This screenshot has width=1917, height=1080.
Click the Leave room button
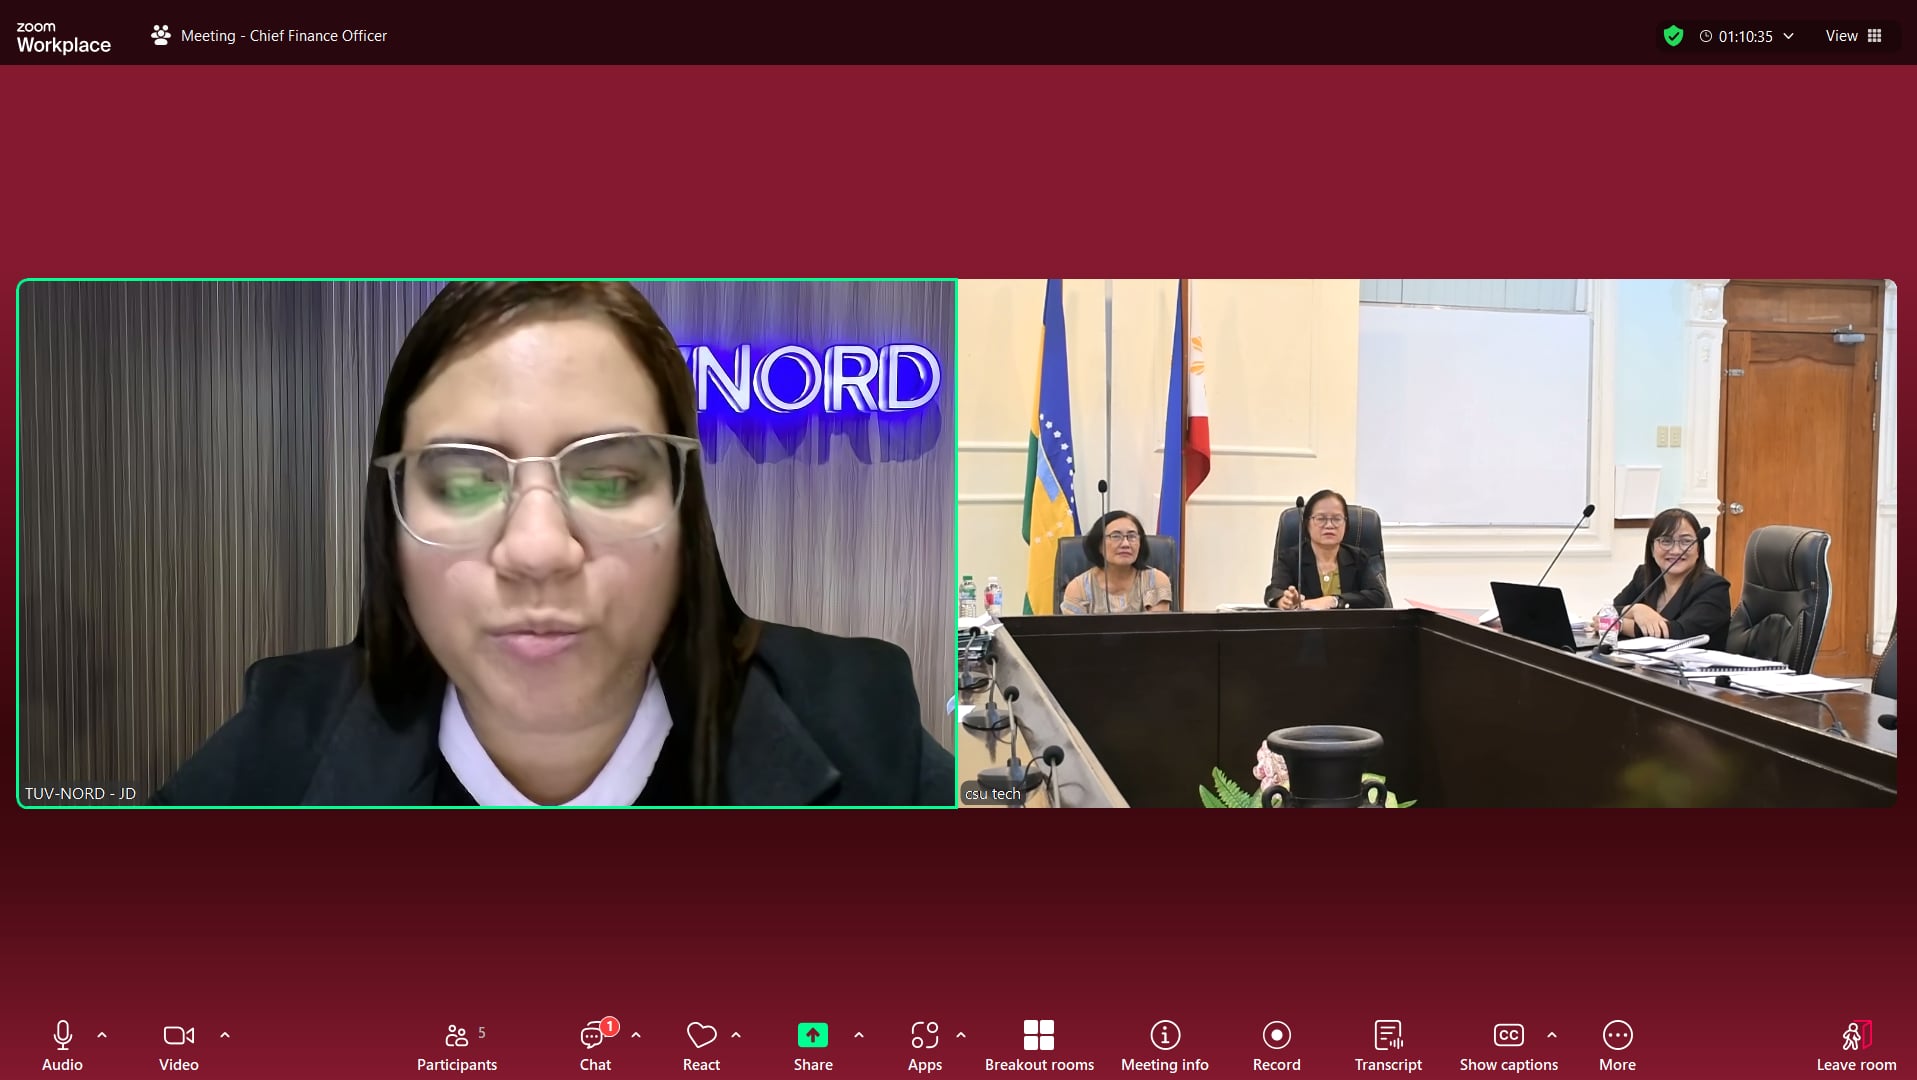tap(1855, 1044)
